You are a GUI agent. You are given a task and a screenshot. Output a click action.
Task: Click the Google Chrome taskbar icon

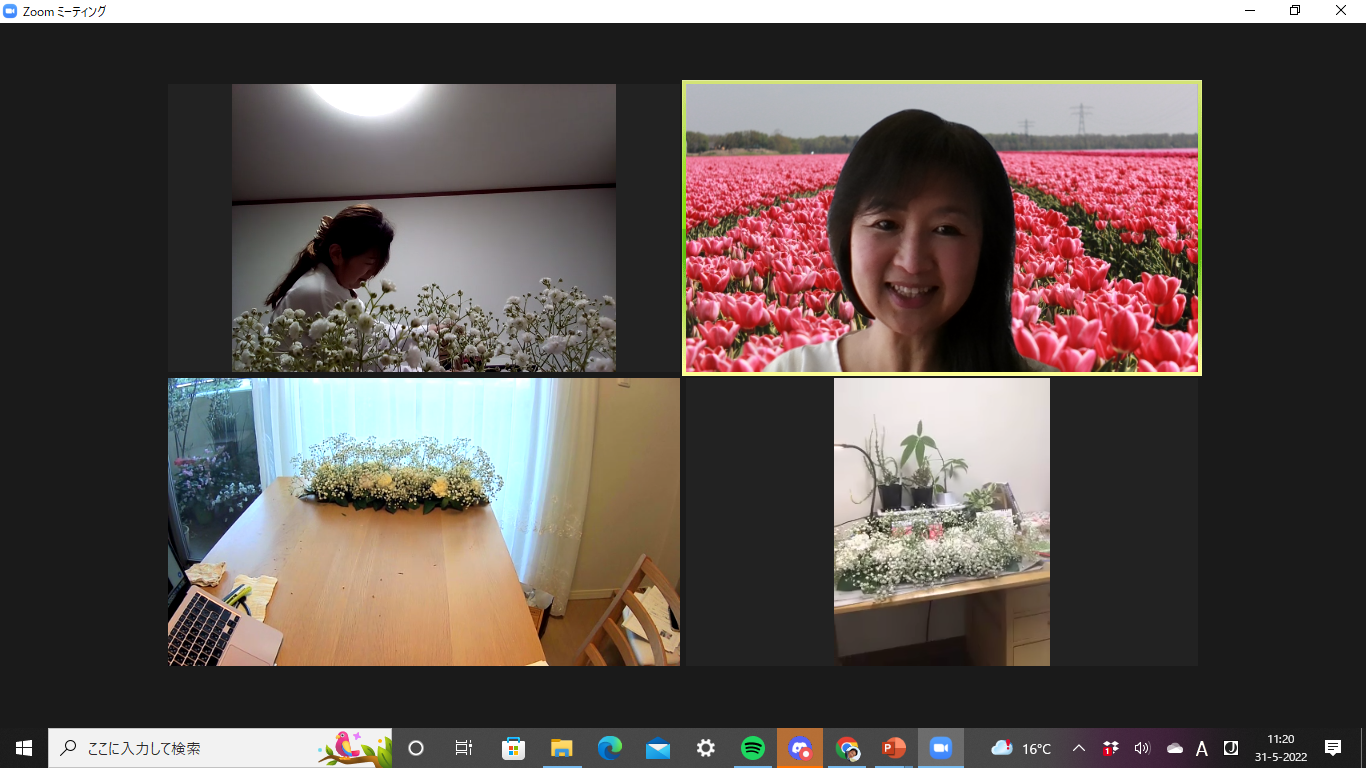pyautogui.click(x=847, y=748)
